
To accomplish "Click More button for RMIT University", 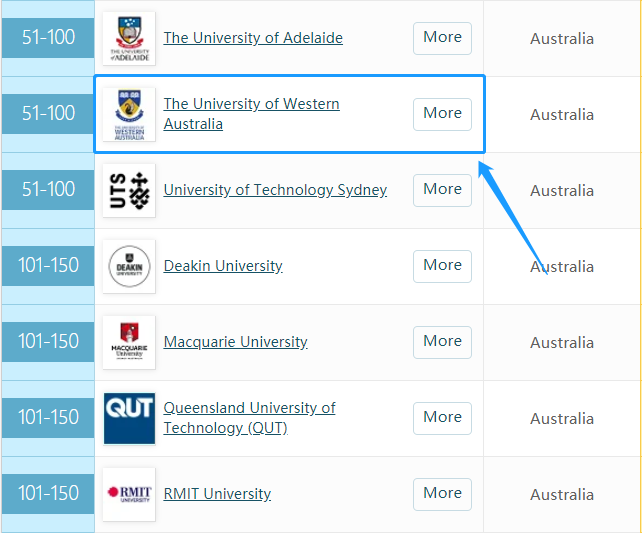I will [442, 494].
